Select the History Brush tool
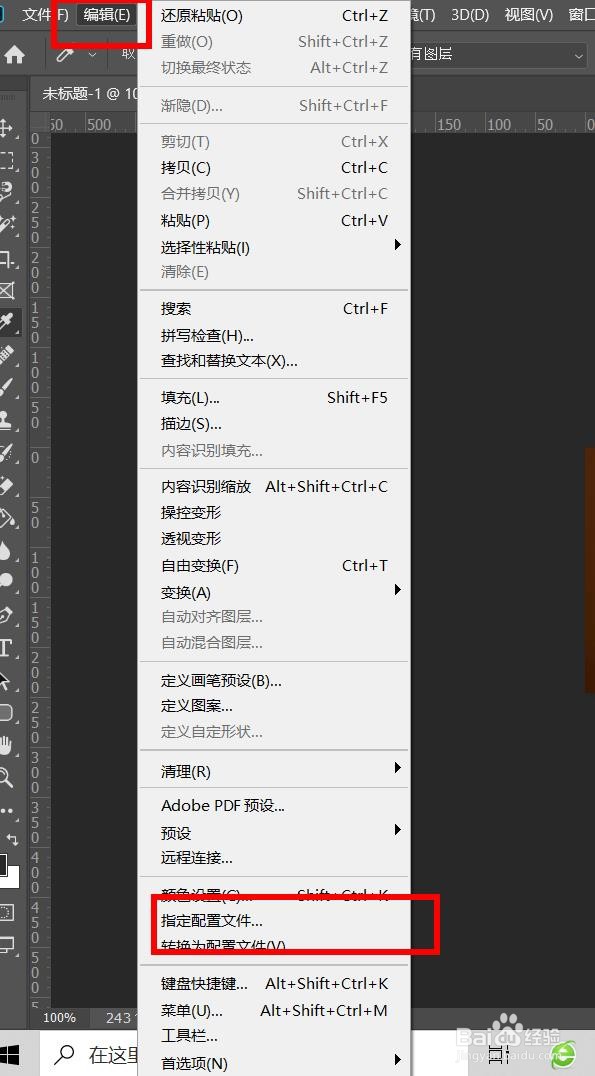 pyautogui.click(x=6, y=452)
